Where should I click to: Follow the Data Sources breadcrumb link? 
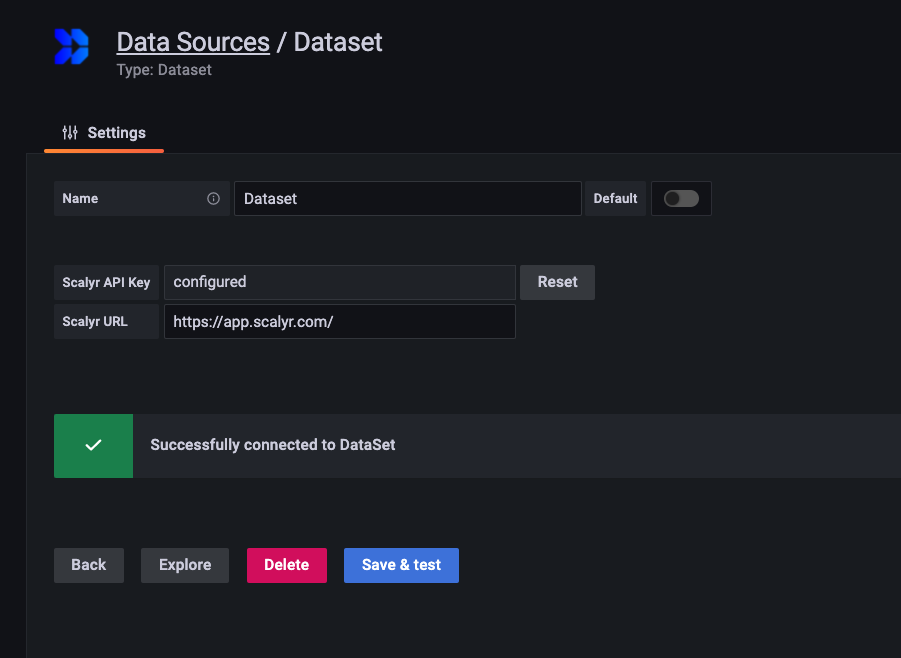[x=193, y=42]
